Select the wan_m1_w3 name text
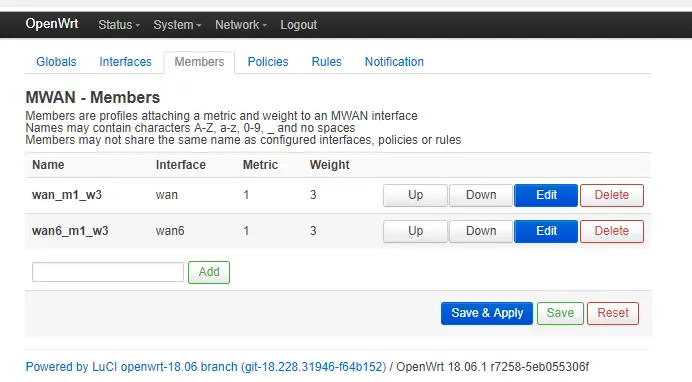This screenshot has height=382, width=692. [67, 195]
